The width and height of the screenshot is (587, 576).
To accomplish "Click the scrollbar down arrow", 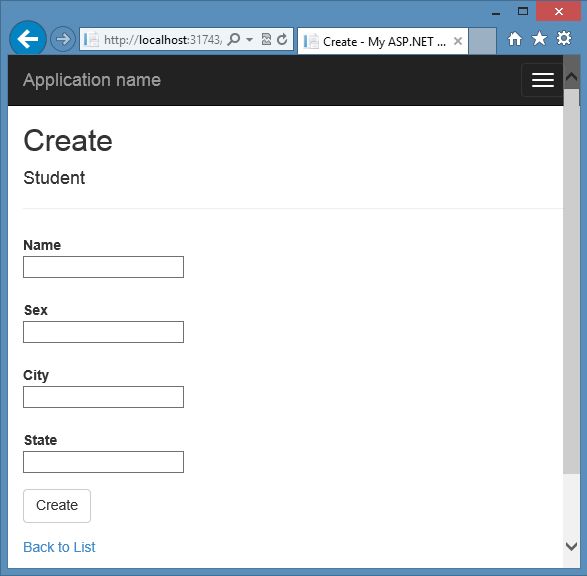I will click(571, 546).
